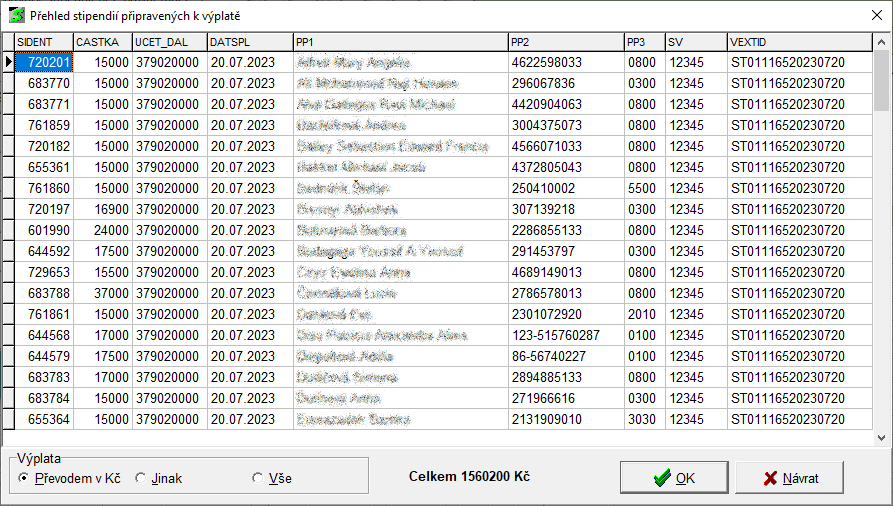Click the DATSPL column header
The width and height of the screenshot is (893, 506).
click(x=249, y=42)
